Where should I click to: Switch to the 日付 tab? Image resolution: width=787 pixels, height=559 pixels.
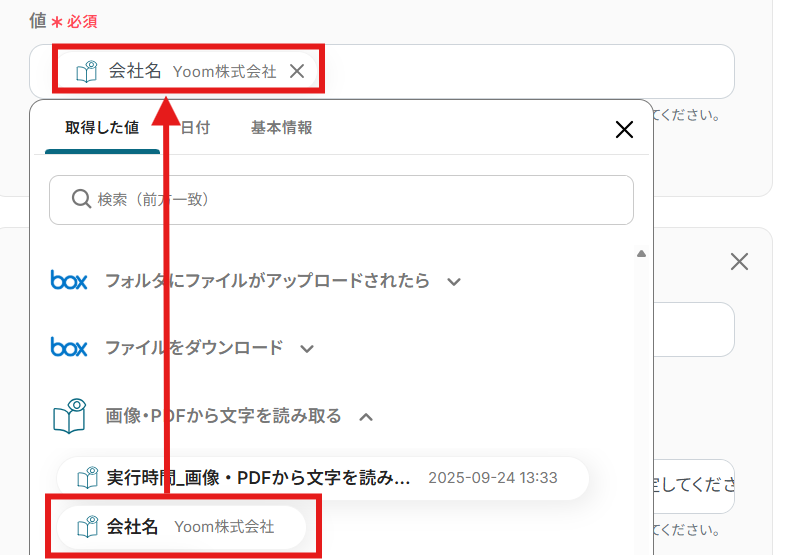[195, 127]
